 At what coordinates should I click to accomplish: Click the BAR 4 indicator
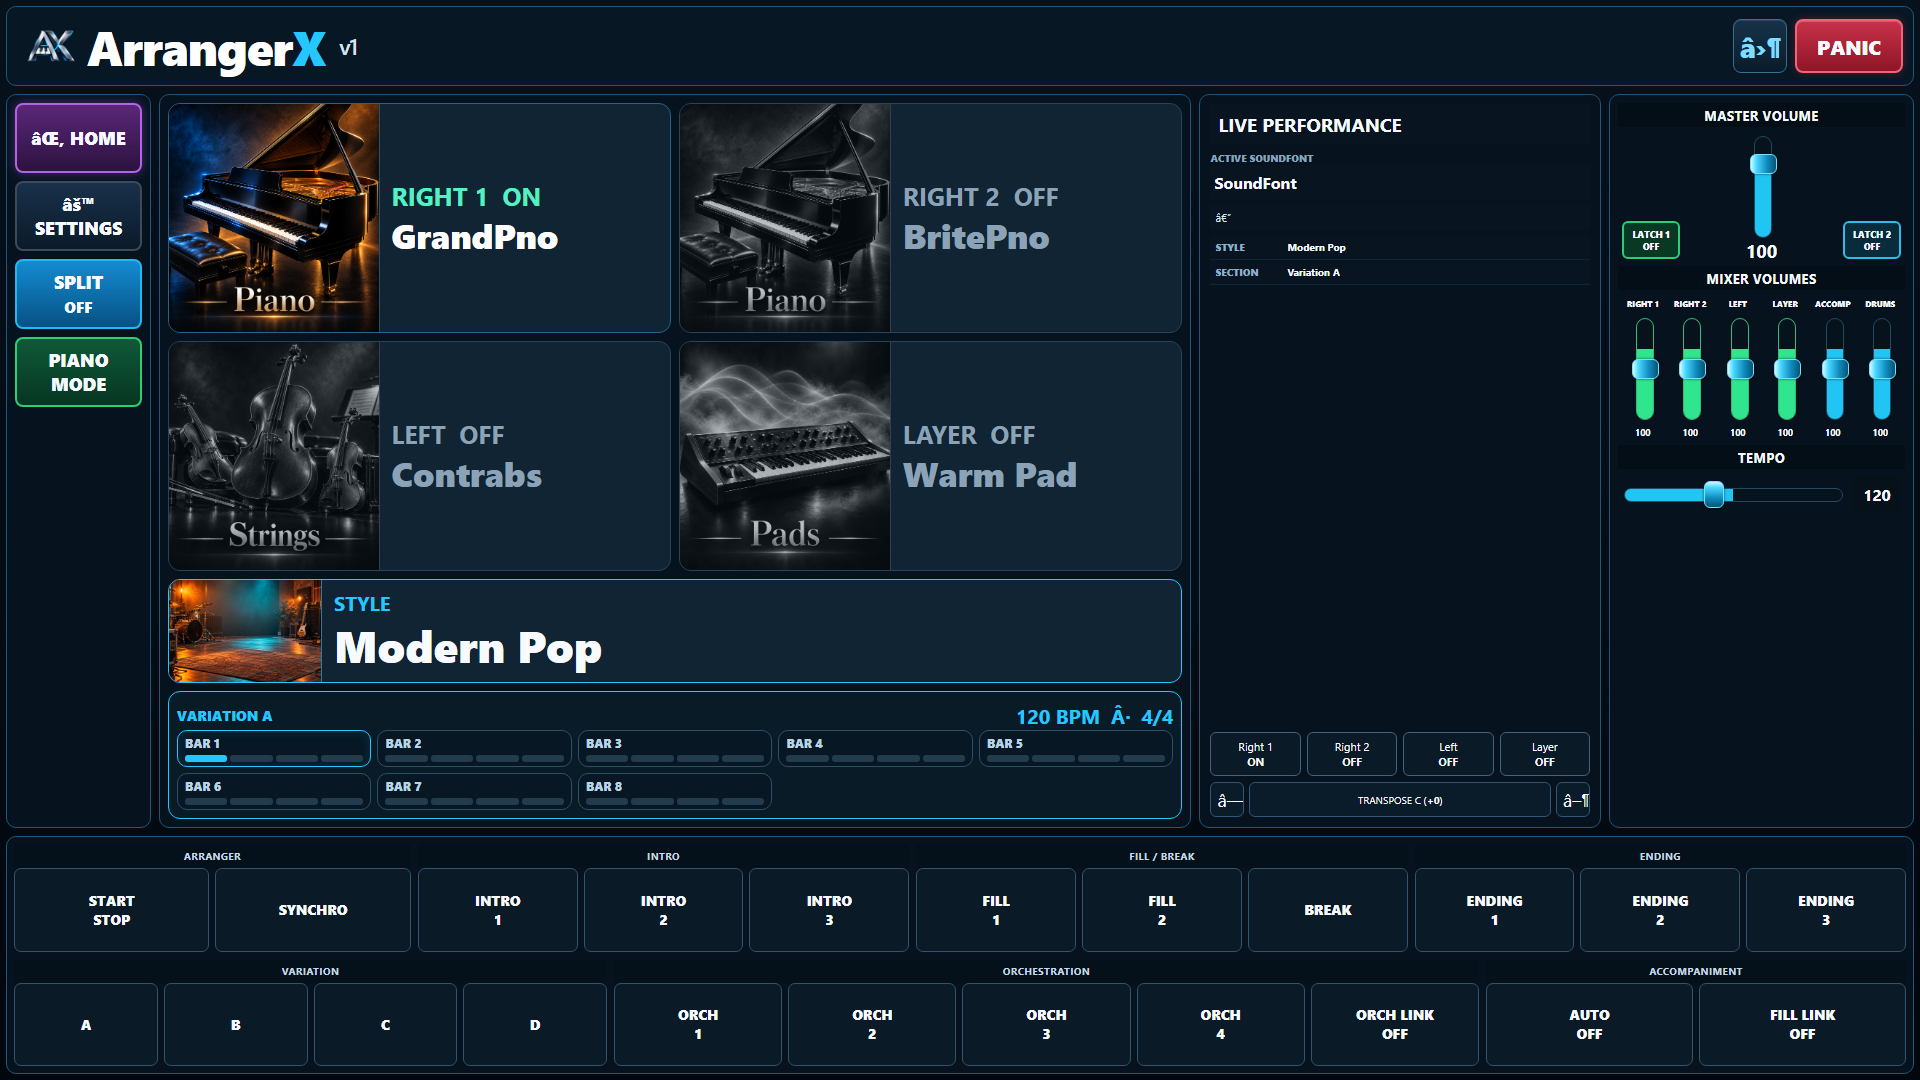[875, 749]
